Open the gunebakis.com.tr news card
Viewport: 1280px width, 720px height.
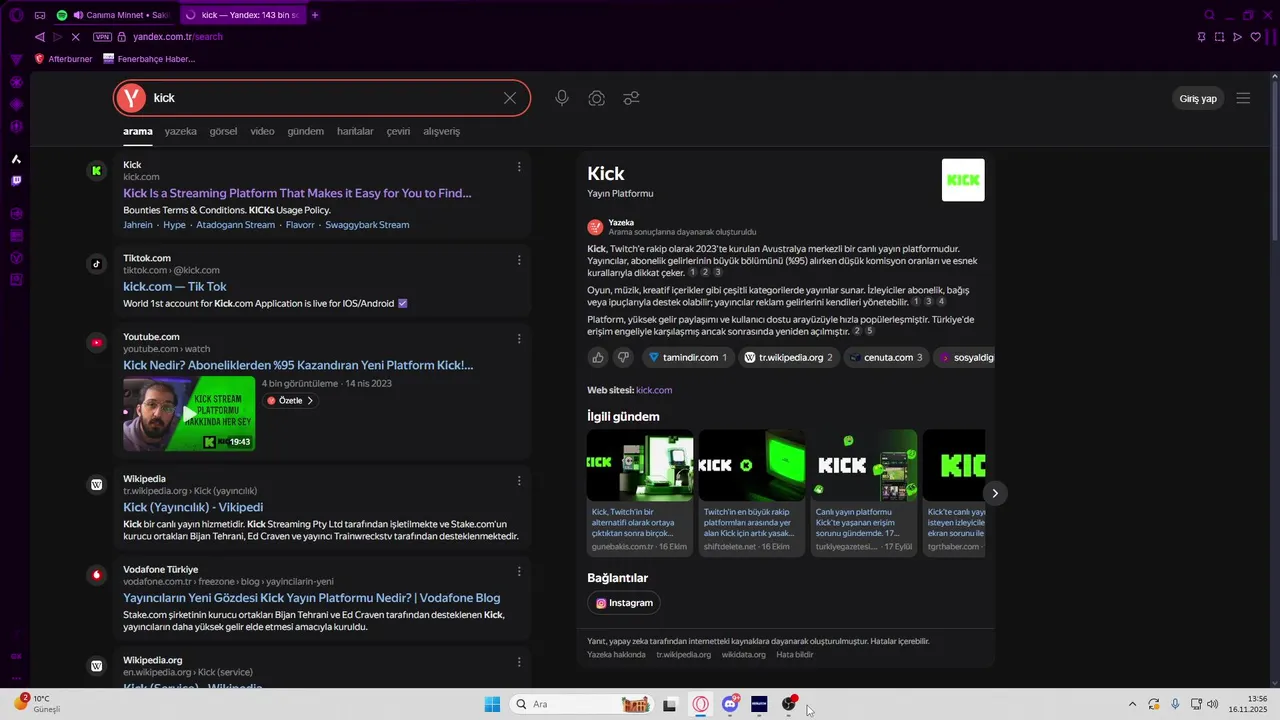[639, 493]
